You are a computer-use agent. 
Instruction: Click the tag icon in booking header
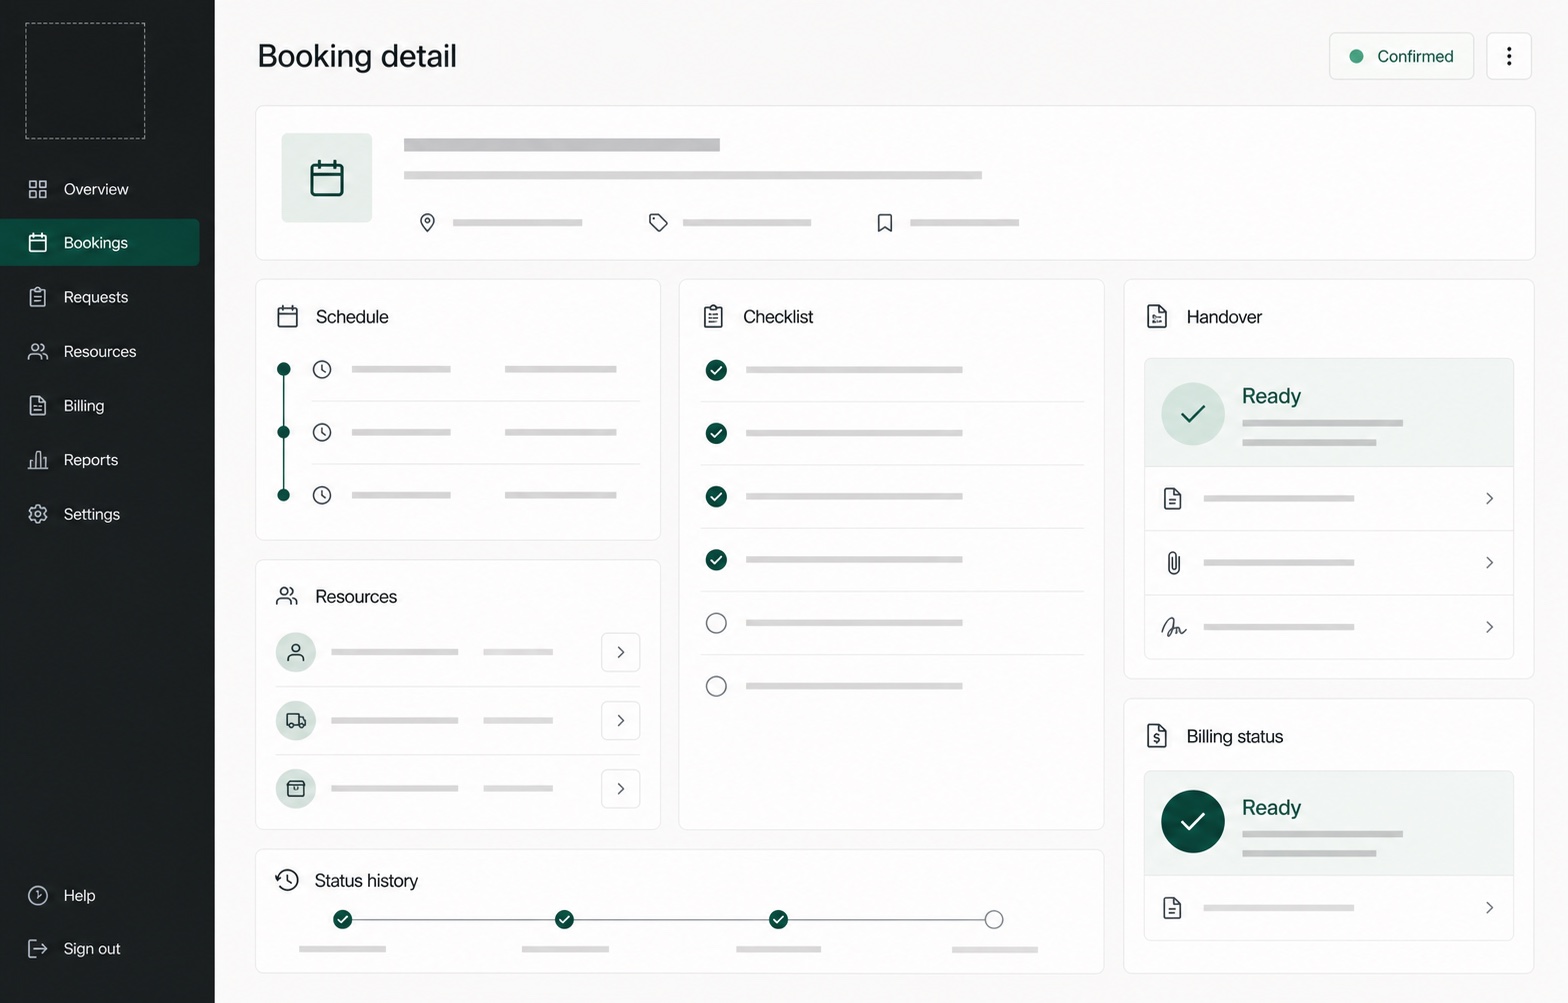pyautogui.click(x=658, y=222)
